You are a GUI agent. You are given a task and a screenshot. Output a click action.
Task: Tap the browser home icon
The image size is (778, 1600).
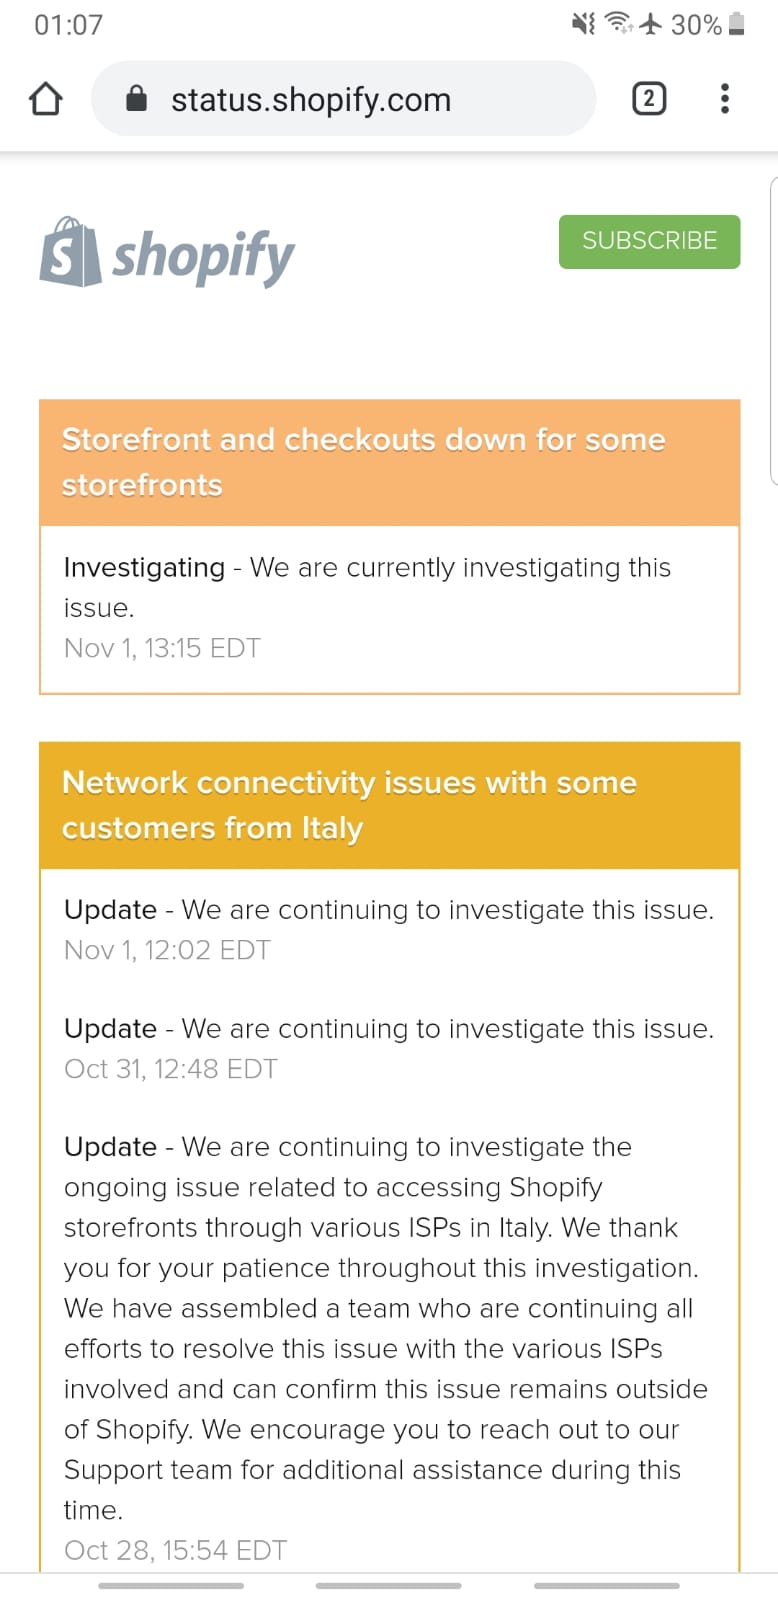(x=46, y=99)
